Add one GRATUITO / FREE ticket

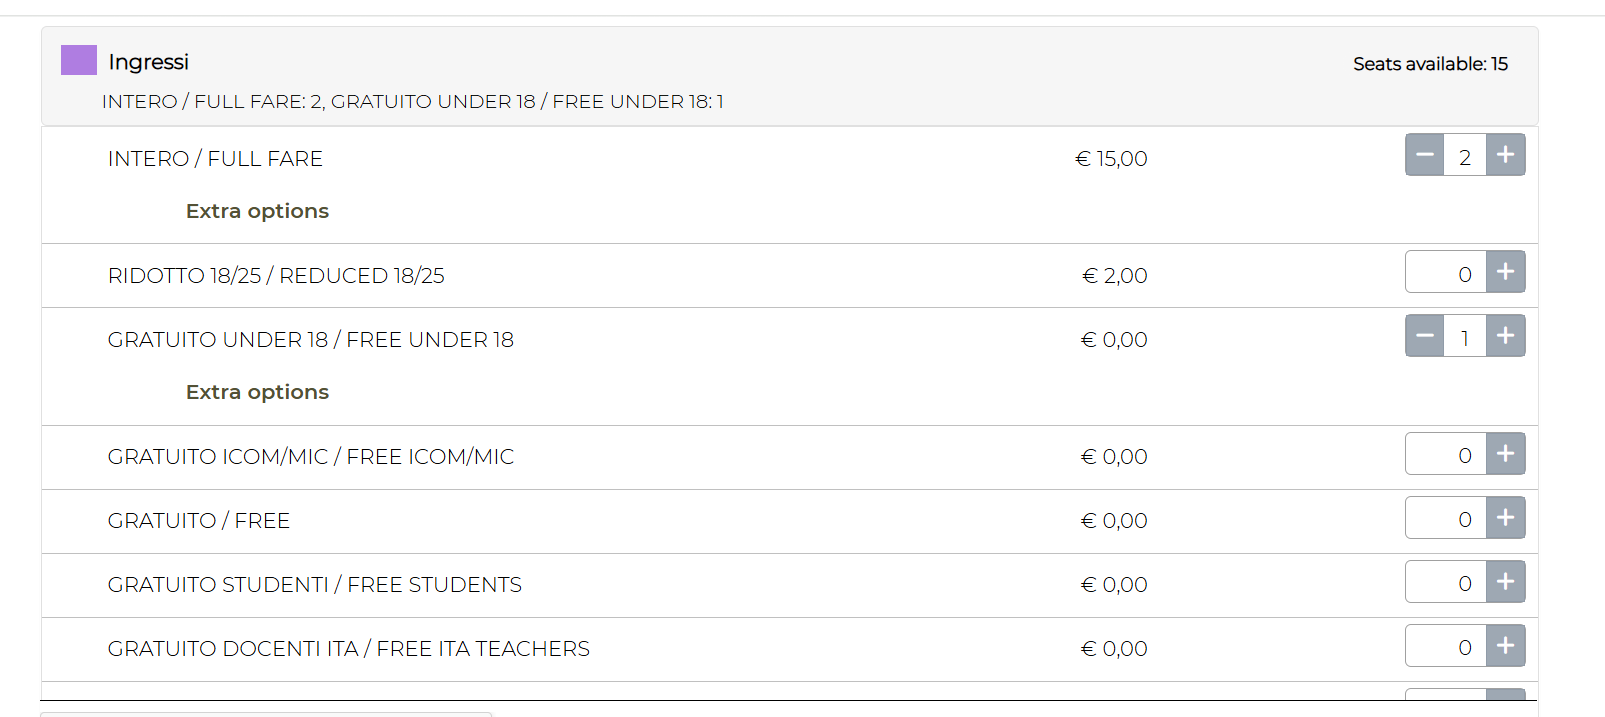click(x=1505, y=518)
